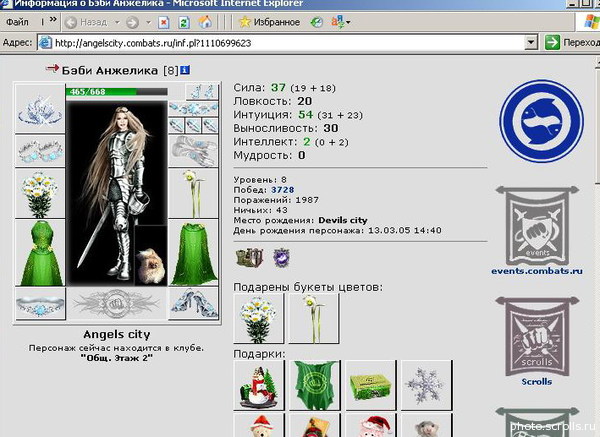
Task: Open the Scrolls link
Action: tap(537, 382)
